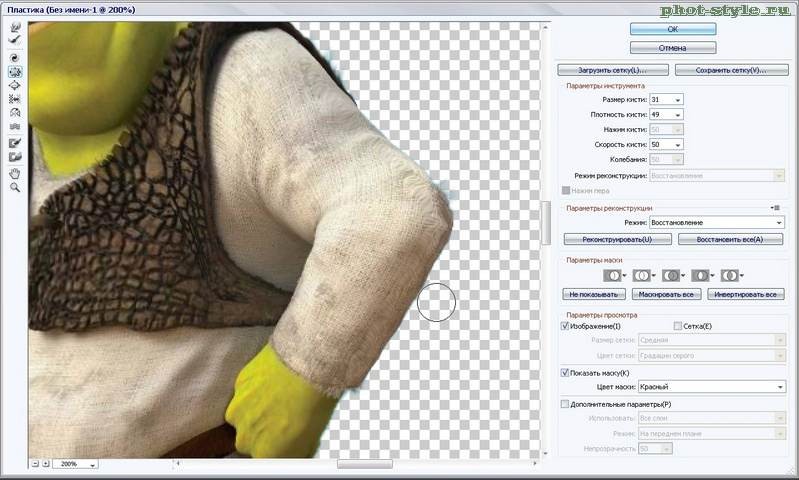Enable the Дополнительные параметры(P) checkbox
799x480 pixels.
[x=565, y=404]
